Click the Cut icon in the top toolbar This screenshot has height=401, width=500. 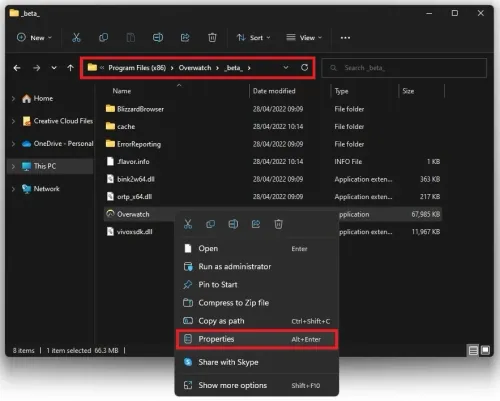tap(76, 37)
